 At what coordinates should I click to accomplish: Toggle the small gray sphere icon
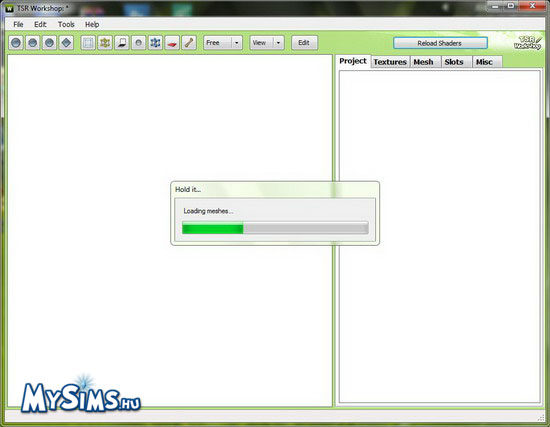[x=139, y=43]
